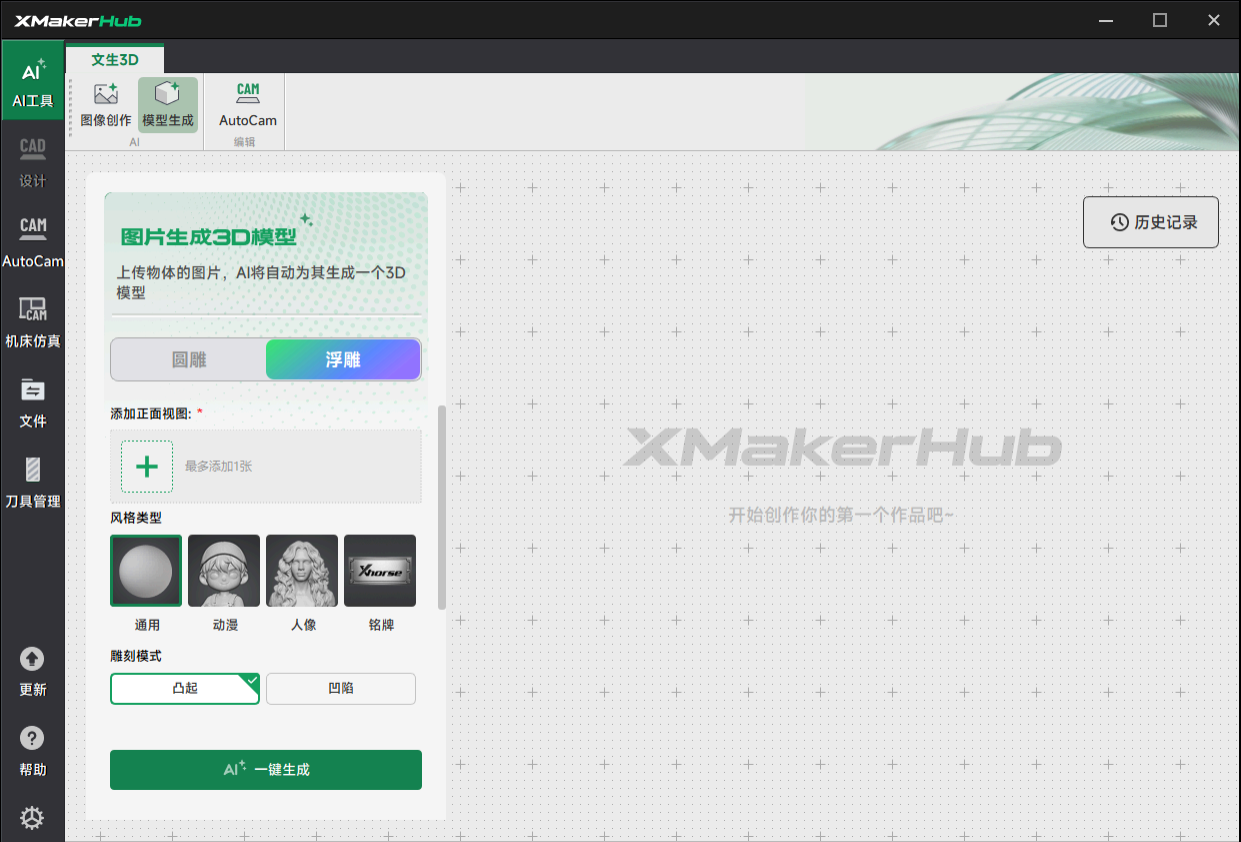
Task: Choose the 铭牌 style thumbnail
Action: pyautogui.click(x=380, y=571)
